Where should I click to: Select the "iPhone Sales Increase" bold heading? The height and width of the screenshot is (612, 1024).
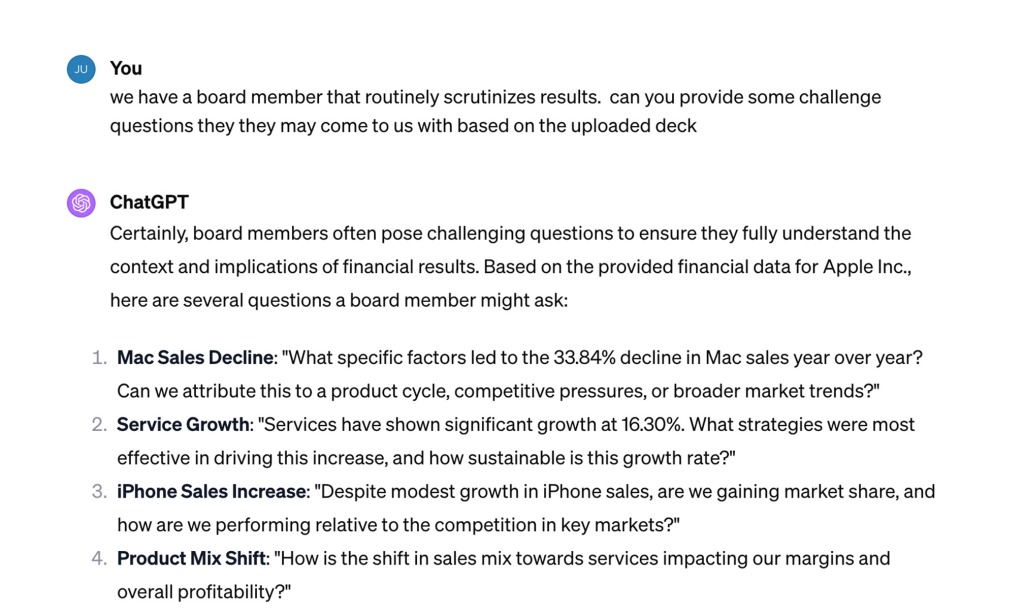tap(211, 491)
